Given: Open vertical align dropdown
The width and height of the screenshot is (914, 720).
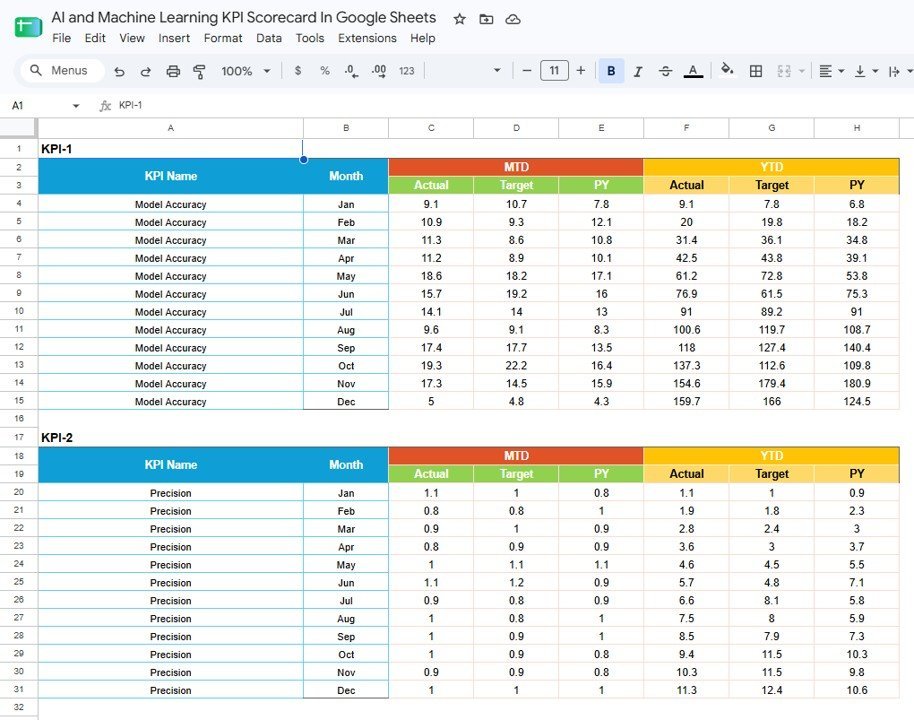Looking at the screenshot, I should [x=866, y=71].
